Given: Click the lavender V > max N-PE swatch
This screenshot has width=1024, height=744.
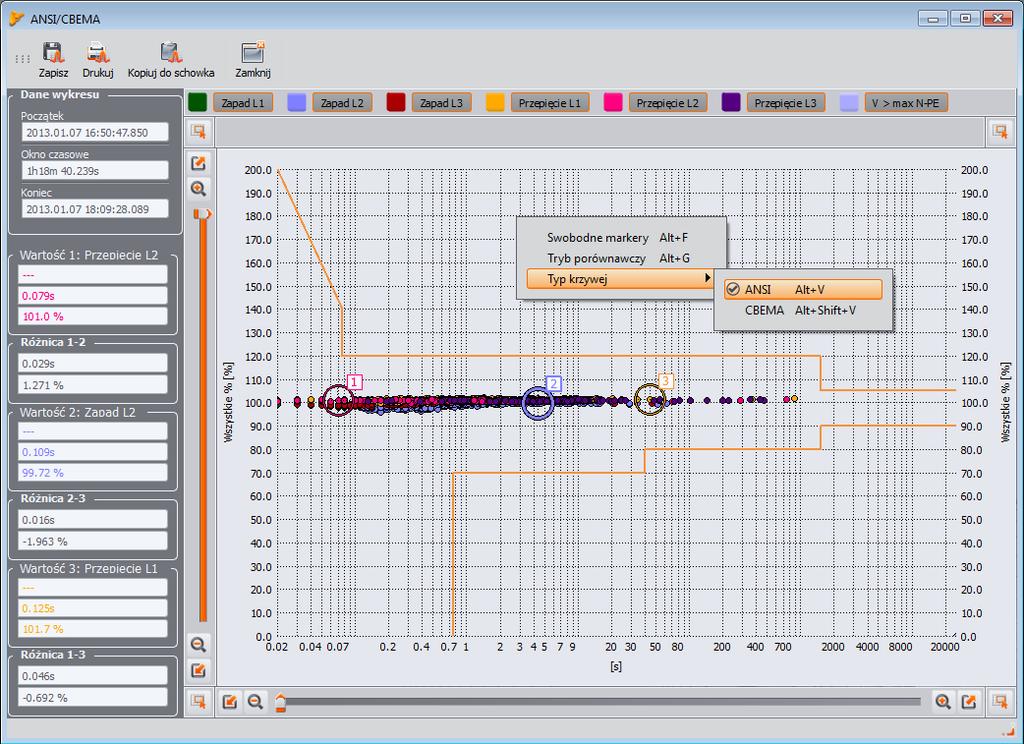Looking at the screenshot, I should [x=848, y=103].
